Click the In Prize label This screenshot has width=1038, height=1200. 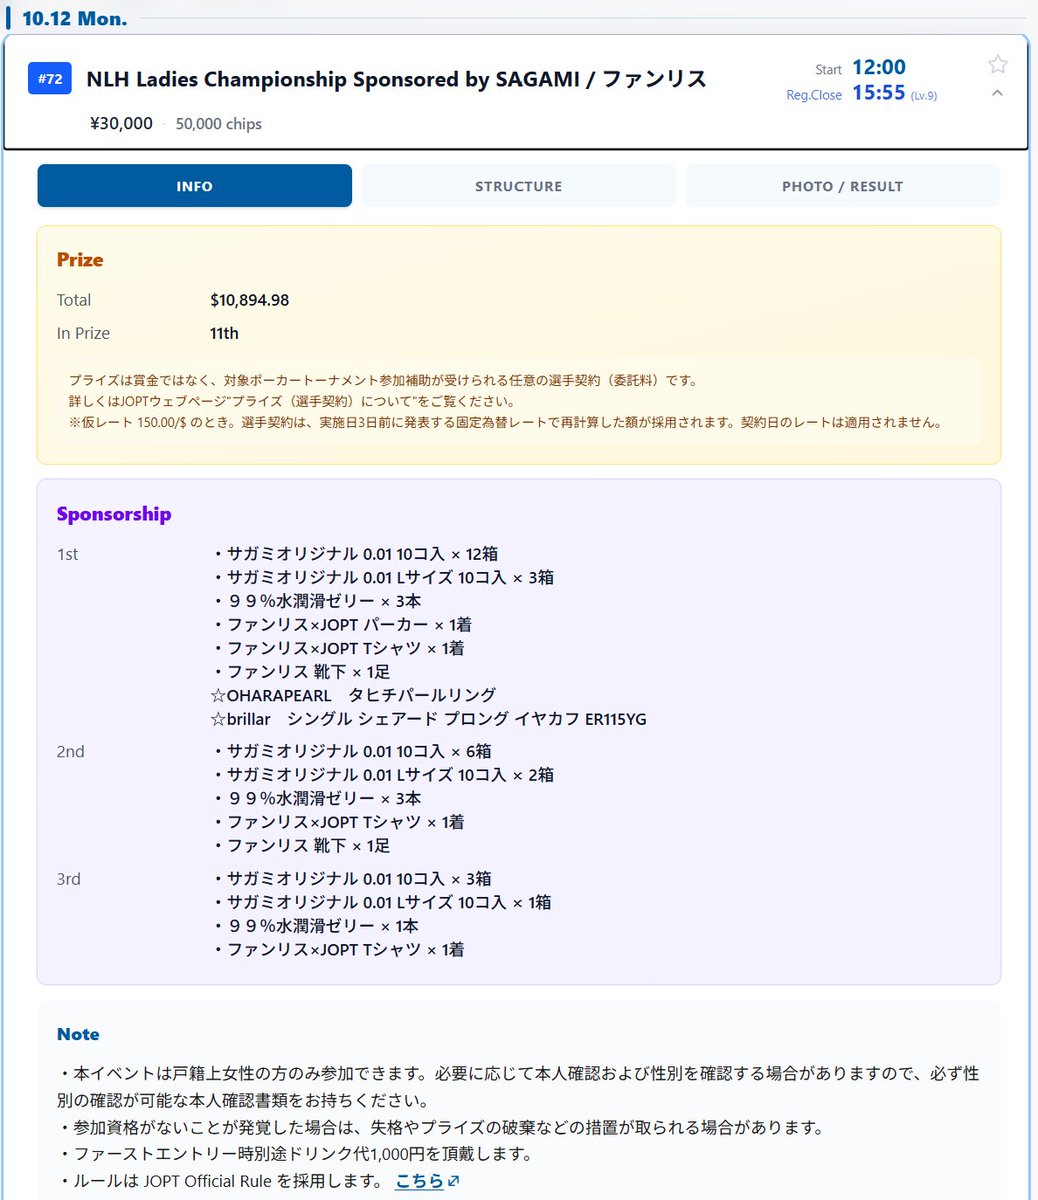point(84,333)
